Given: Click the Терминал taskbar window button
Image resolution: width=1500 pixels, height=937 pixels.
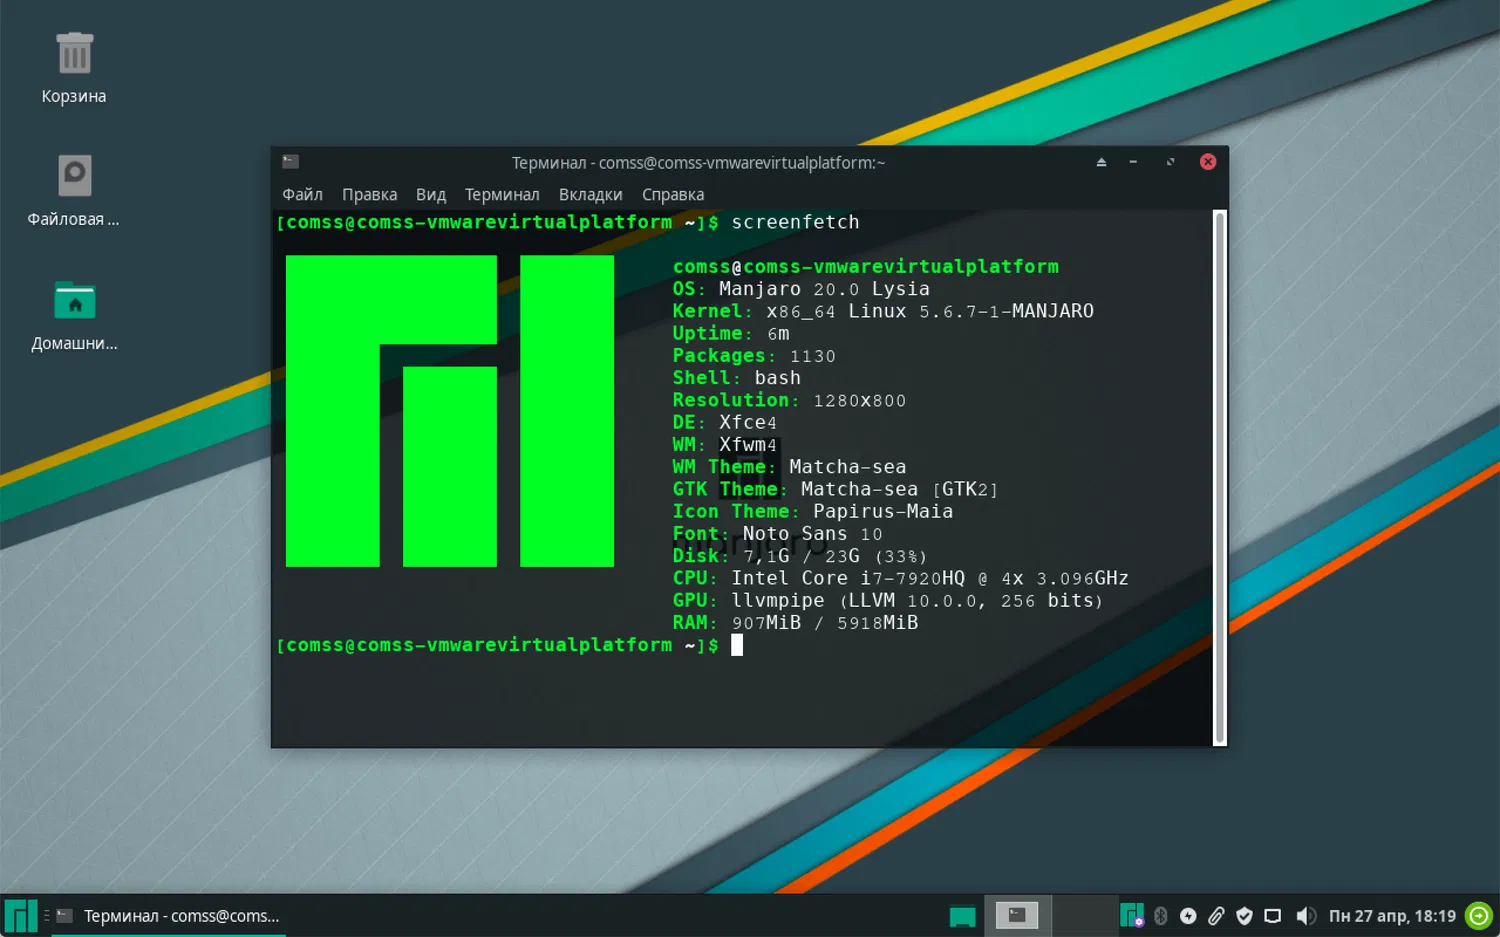Looking at the screenshot, I should [168, 916].
